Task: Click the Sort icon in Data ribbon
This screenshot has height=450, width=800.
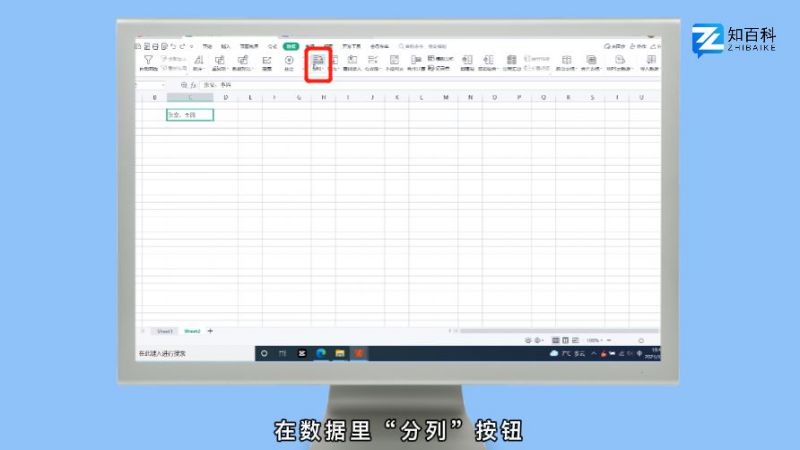Action: (x=198, y=62)
